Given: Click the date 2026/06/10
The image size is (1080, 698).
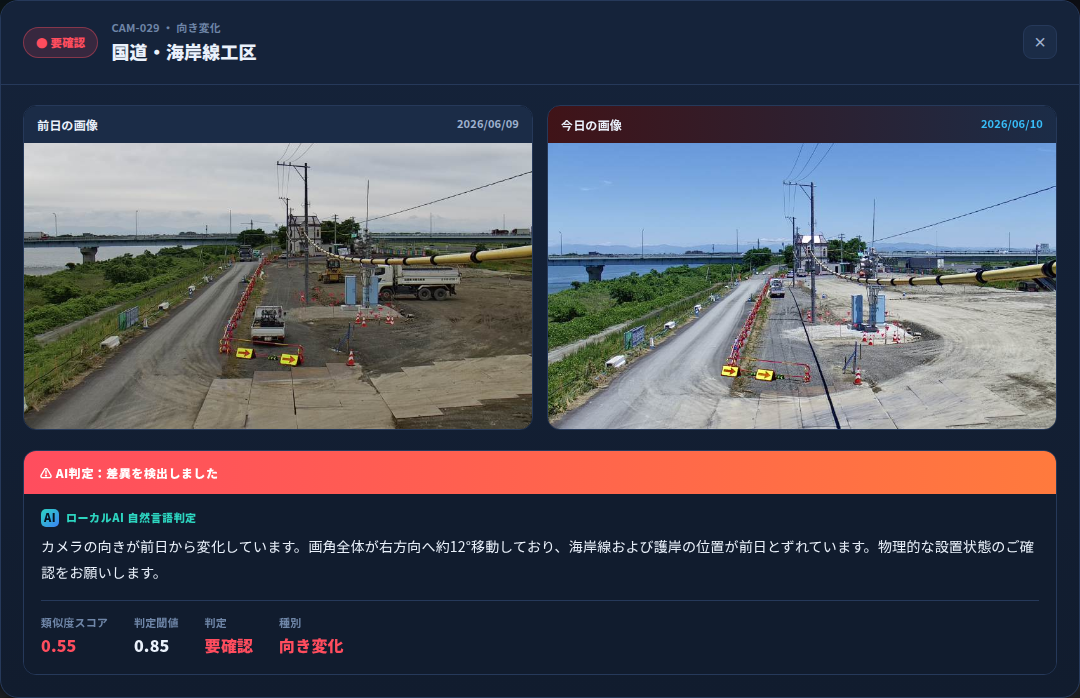Looking at the screenshot, I should [1011, 124].
